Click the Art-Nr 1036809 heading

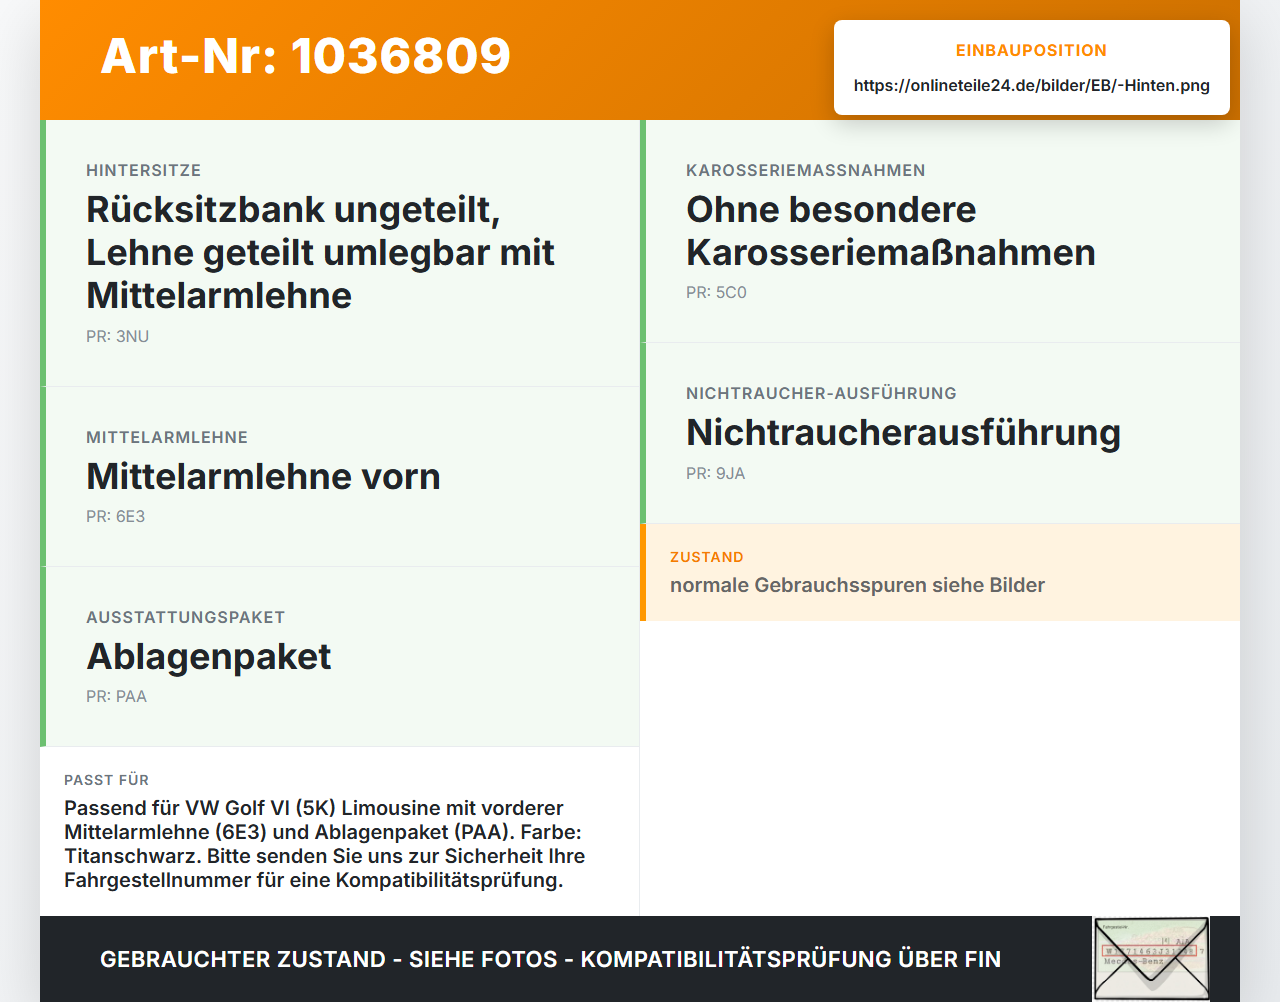coord(305,56)
